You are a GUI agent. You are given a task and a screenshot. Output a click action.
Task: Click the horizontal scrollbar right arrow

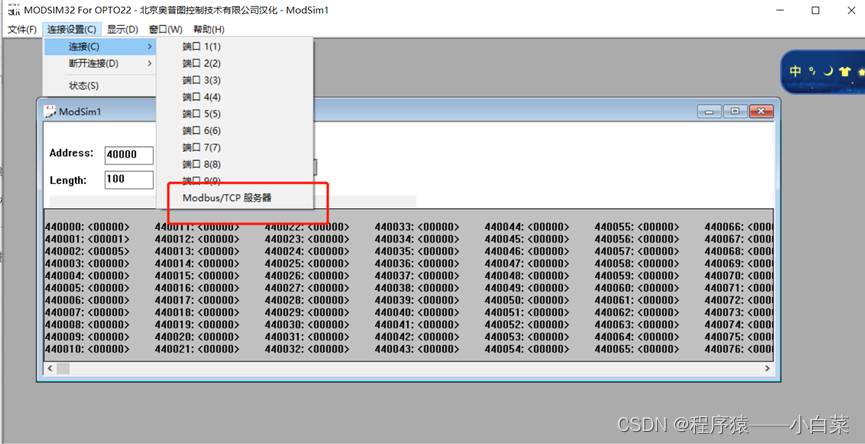(x=767, y=368)
